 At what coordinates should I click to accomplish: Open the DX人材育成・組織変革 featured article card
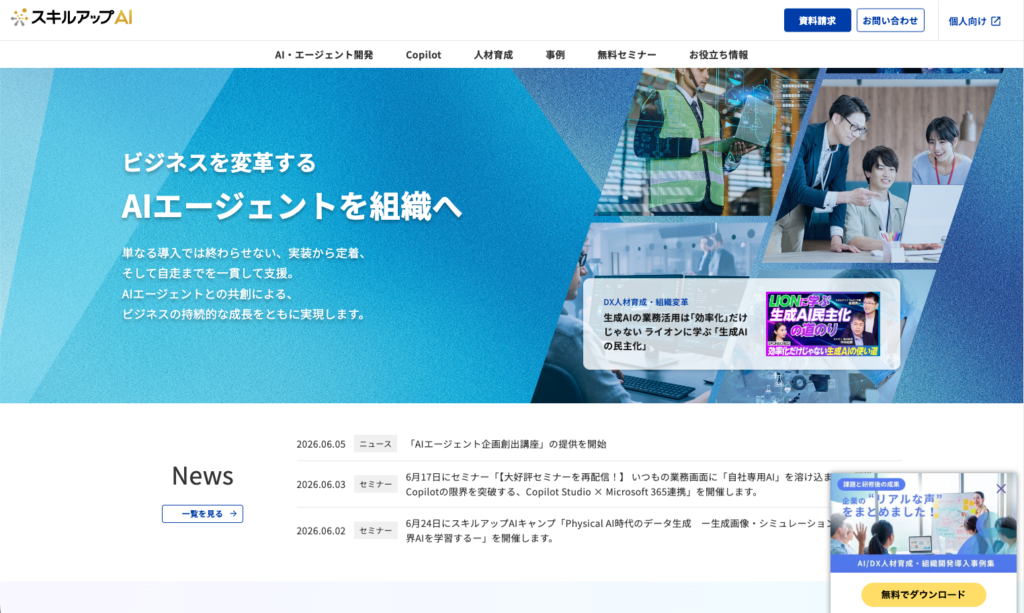[741, 324]
